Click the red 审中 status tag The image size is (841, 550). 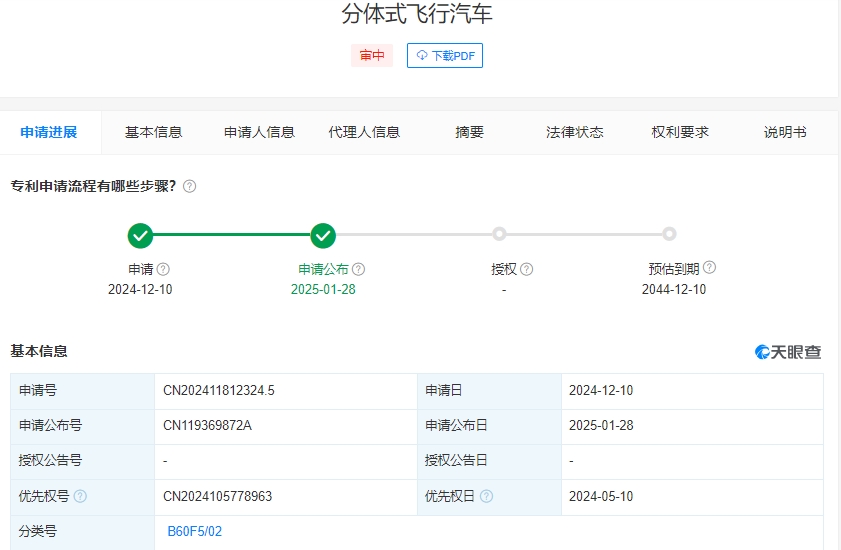tap(372, 56)
